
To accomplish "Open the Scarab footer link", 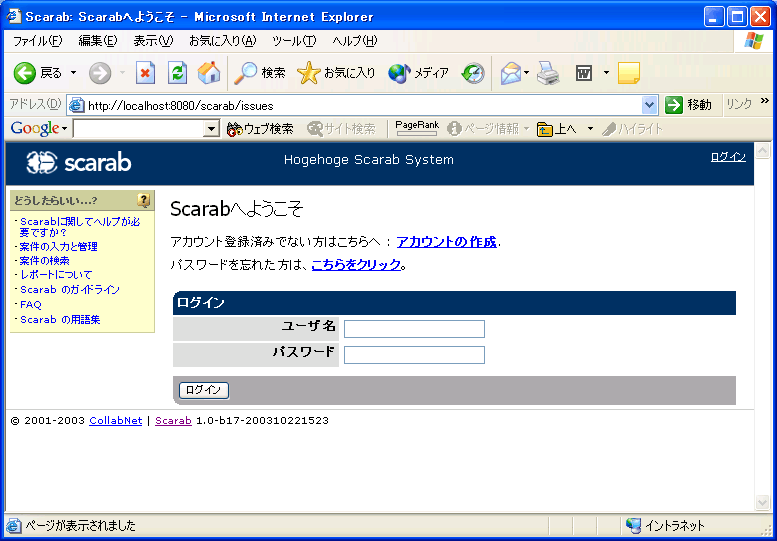I will pos(173,421).
